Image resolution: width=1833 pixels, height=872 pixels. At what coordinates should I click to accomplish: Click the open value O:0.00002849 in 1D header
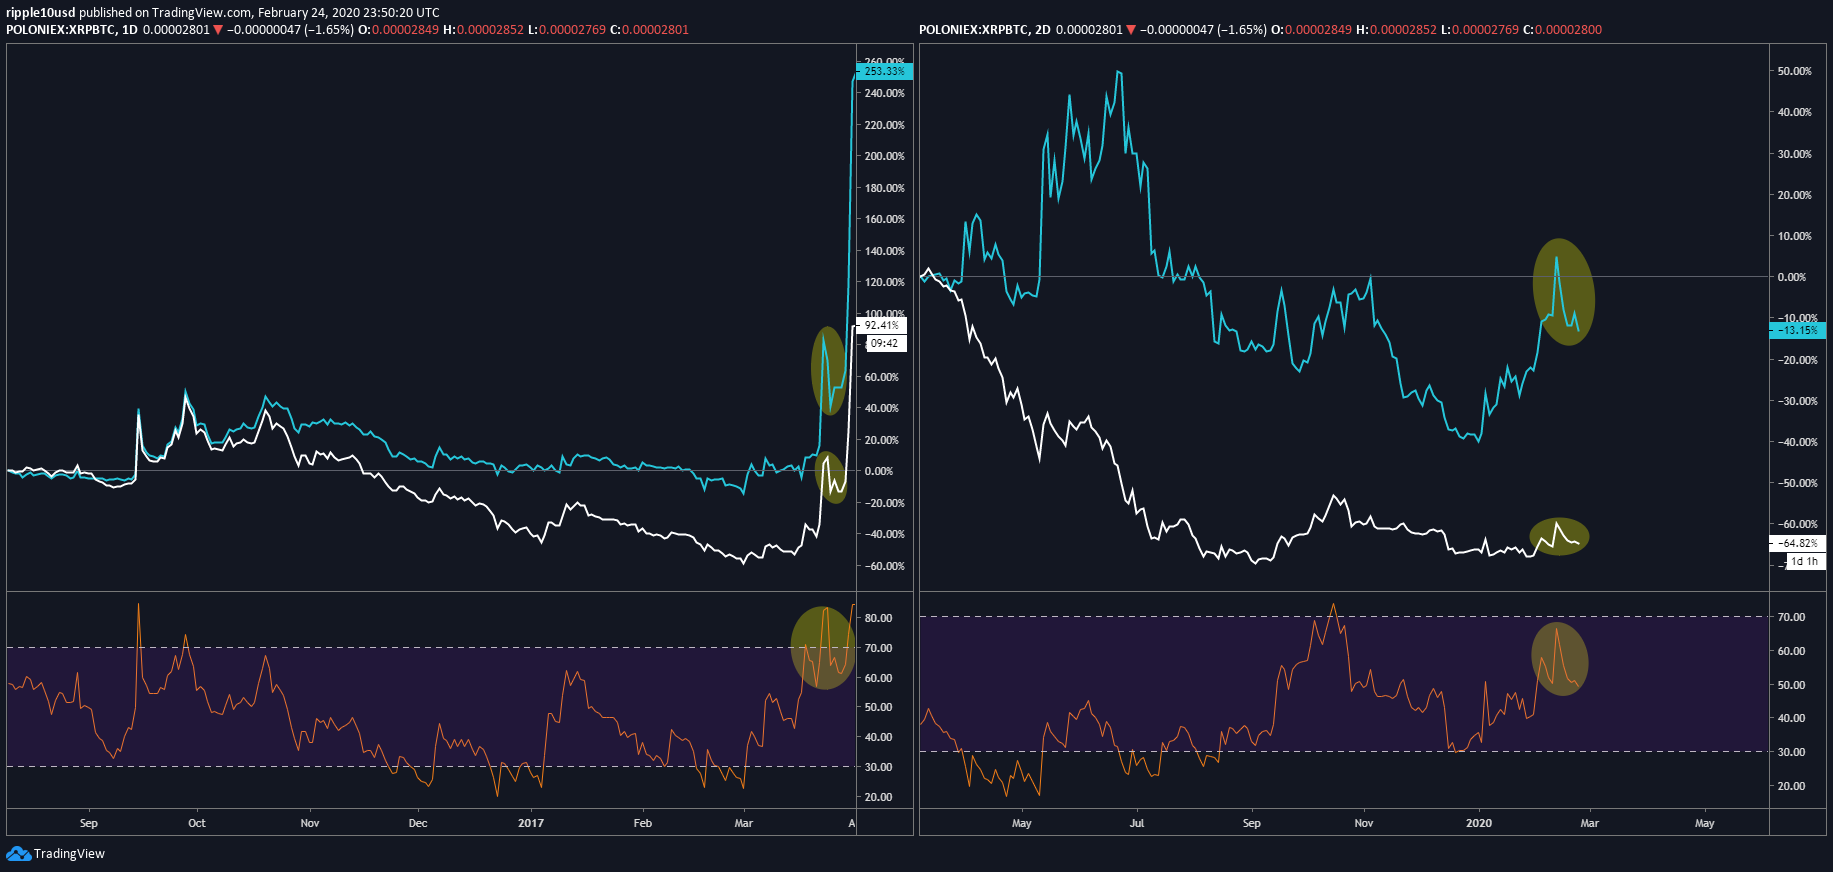(399, 30)
